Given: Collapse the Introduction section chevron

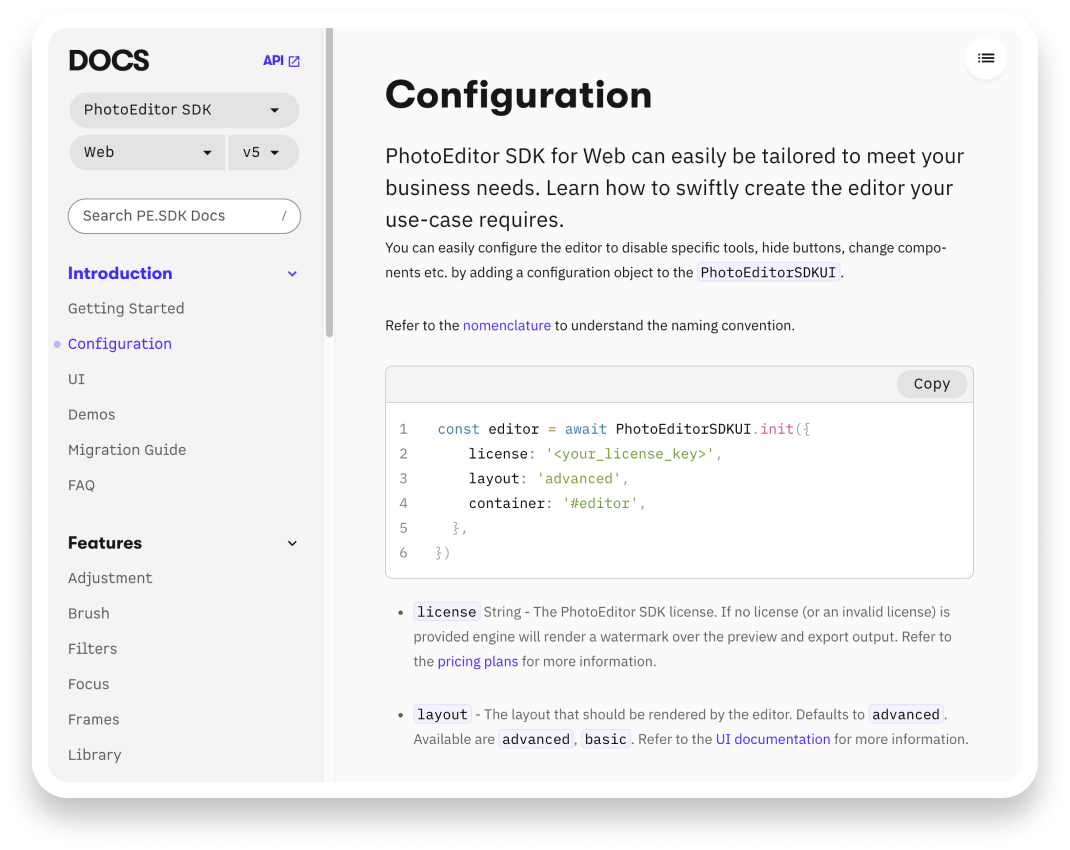Looking at the screenshot, I should point(292,274).
